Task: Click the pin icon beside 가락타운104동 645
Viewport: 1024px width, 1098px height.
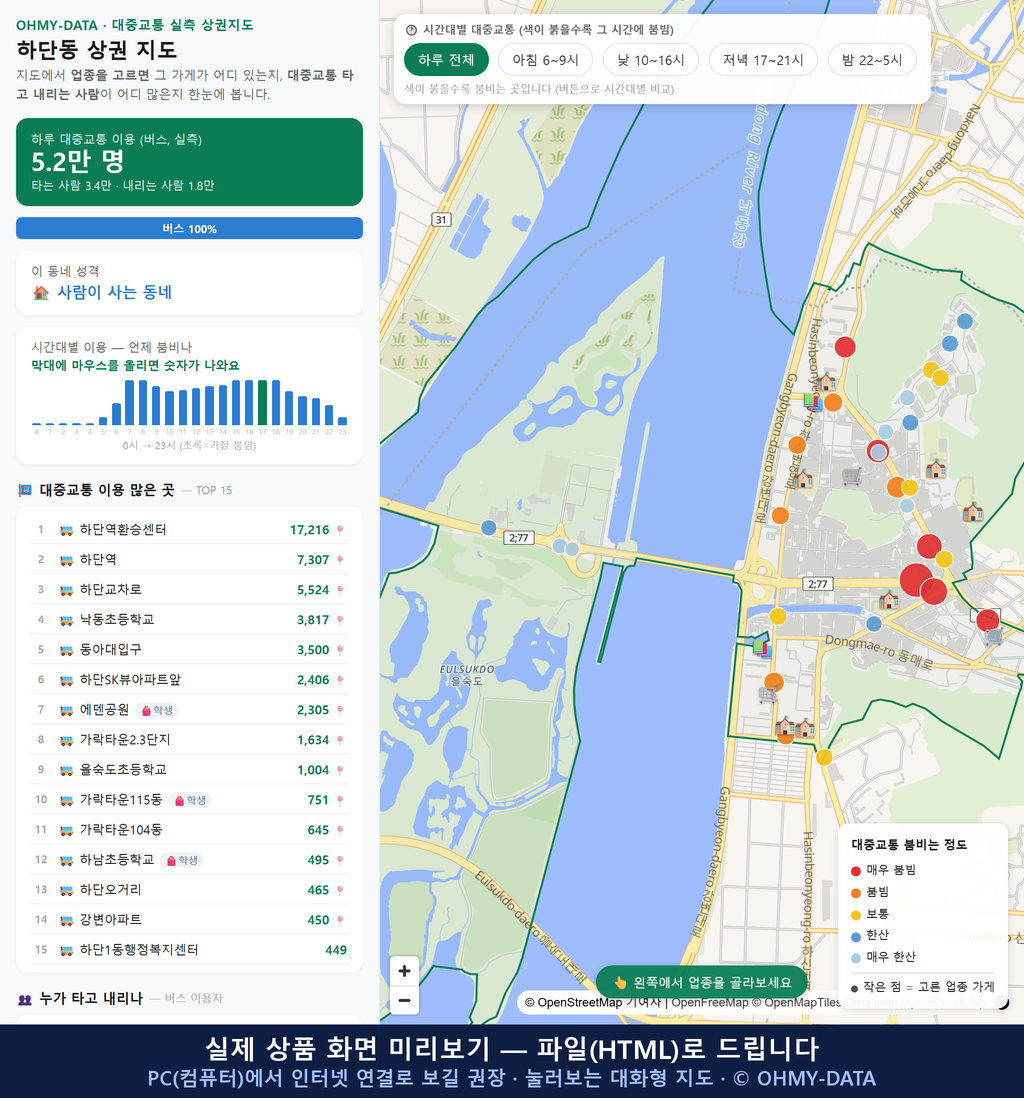Action: [x=340, y=831]
